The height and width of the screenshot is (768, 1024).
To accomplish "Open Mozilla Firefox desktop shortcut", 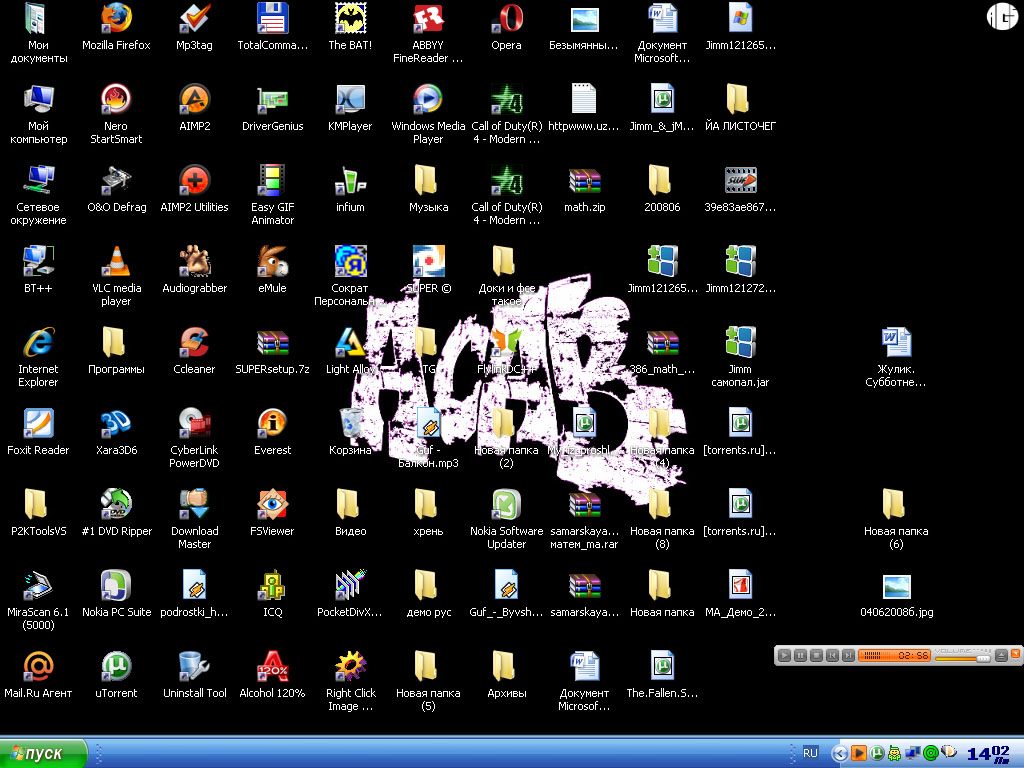I will [116, 27].
